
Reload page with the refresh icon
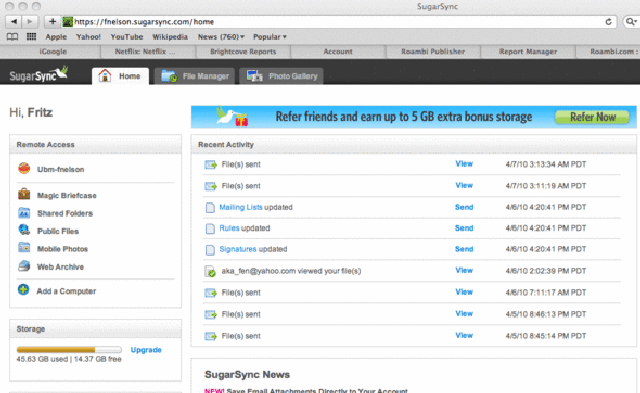pos(608,22)
